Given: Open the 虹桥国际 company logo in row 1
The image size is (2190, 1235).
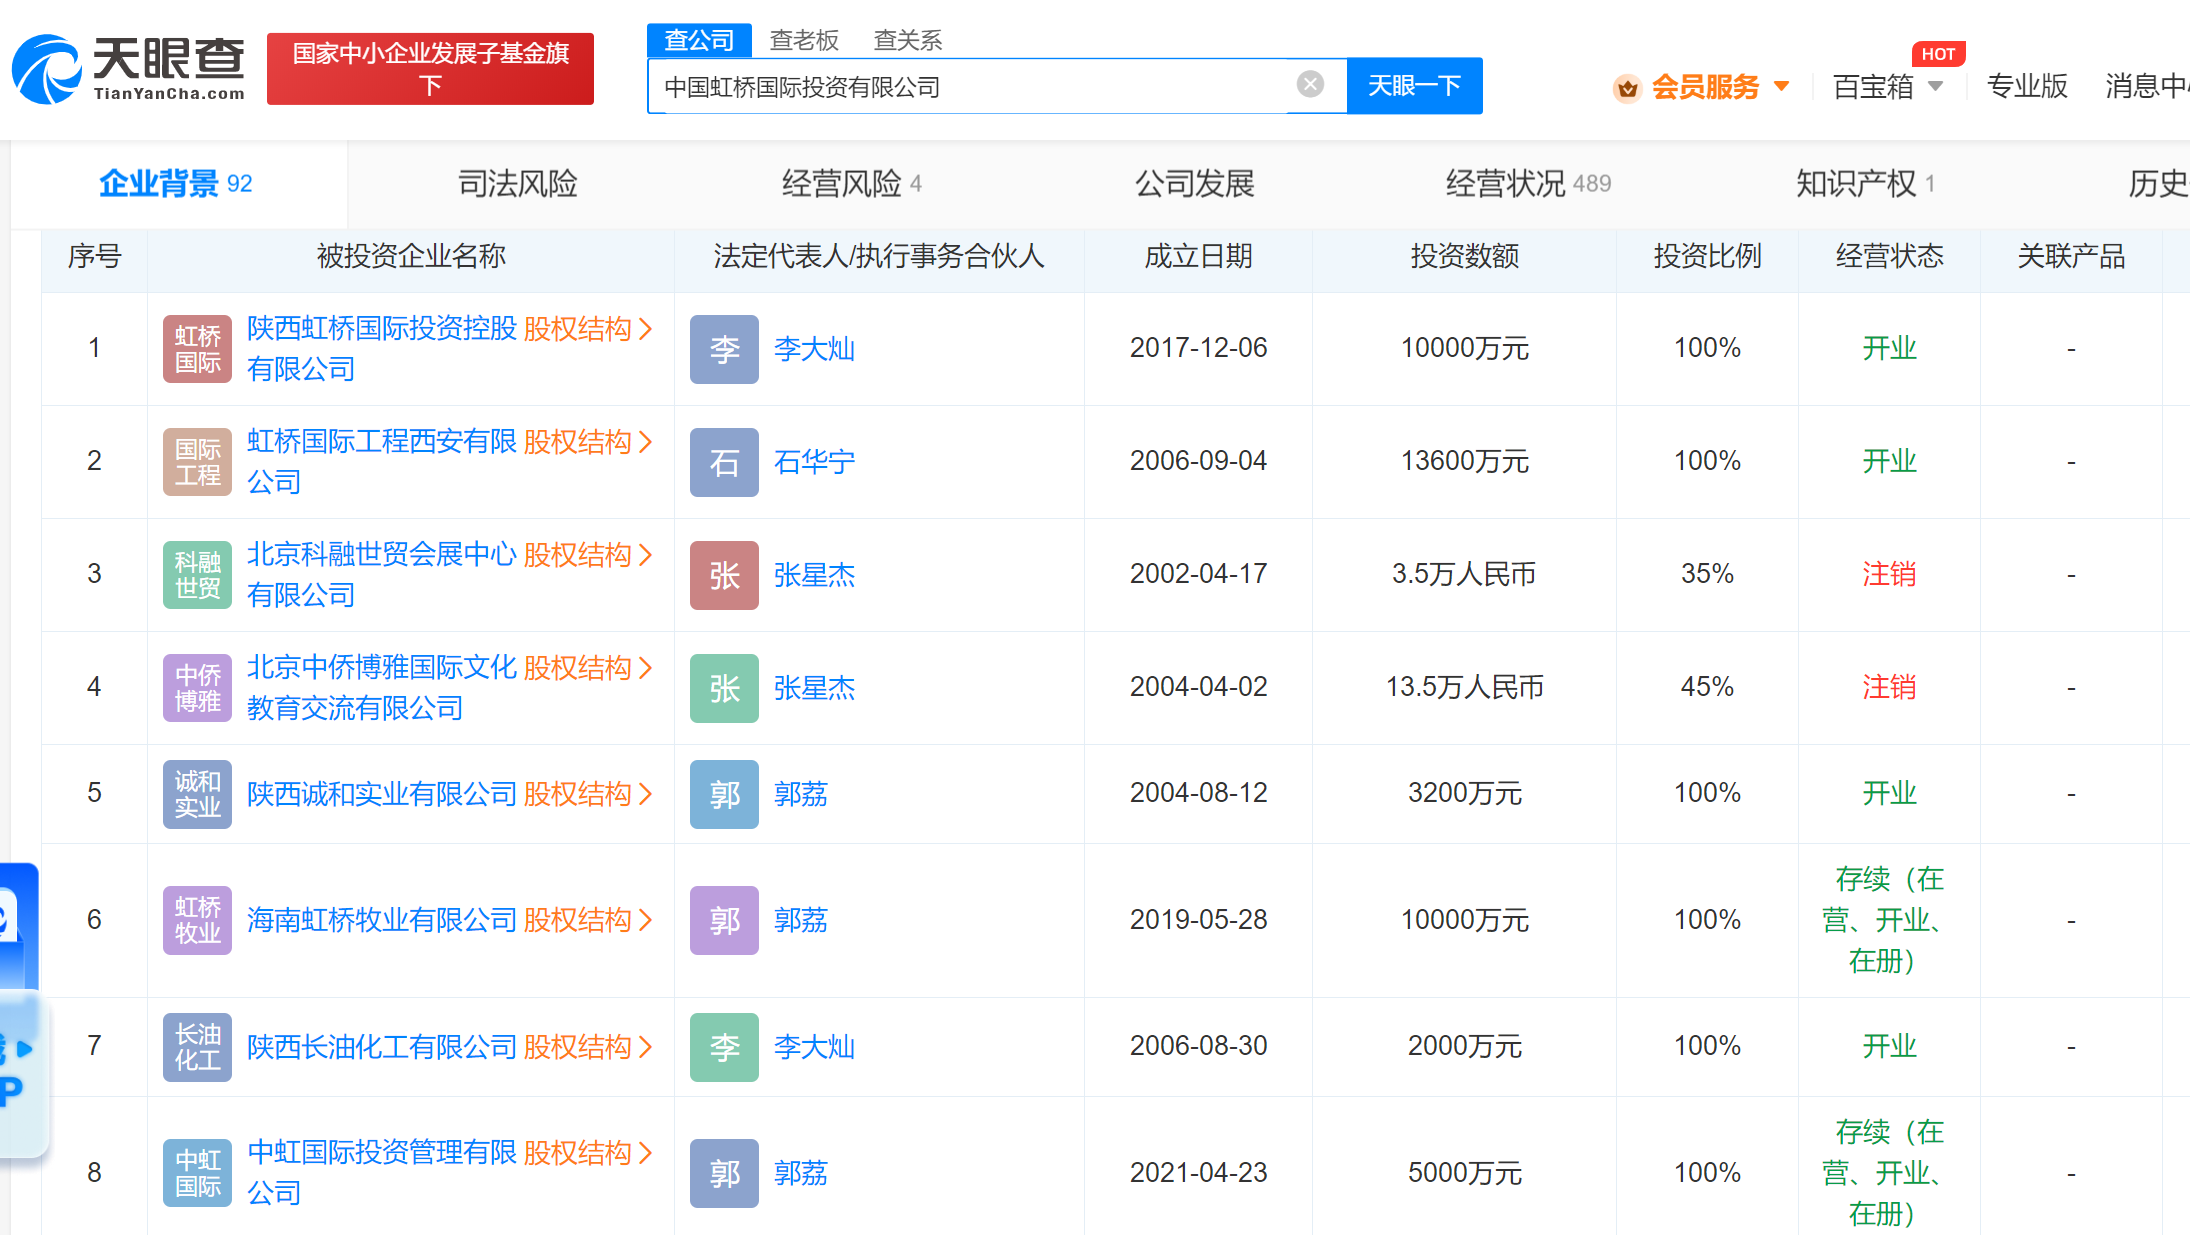Looking at the screenshot, I should (x=197, y=349).
